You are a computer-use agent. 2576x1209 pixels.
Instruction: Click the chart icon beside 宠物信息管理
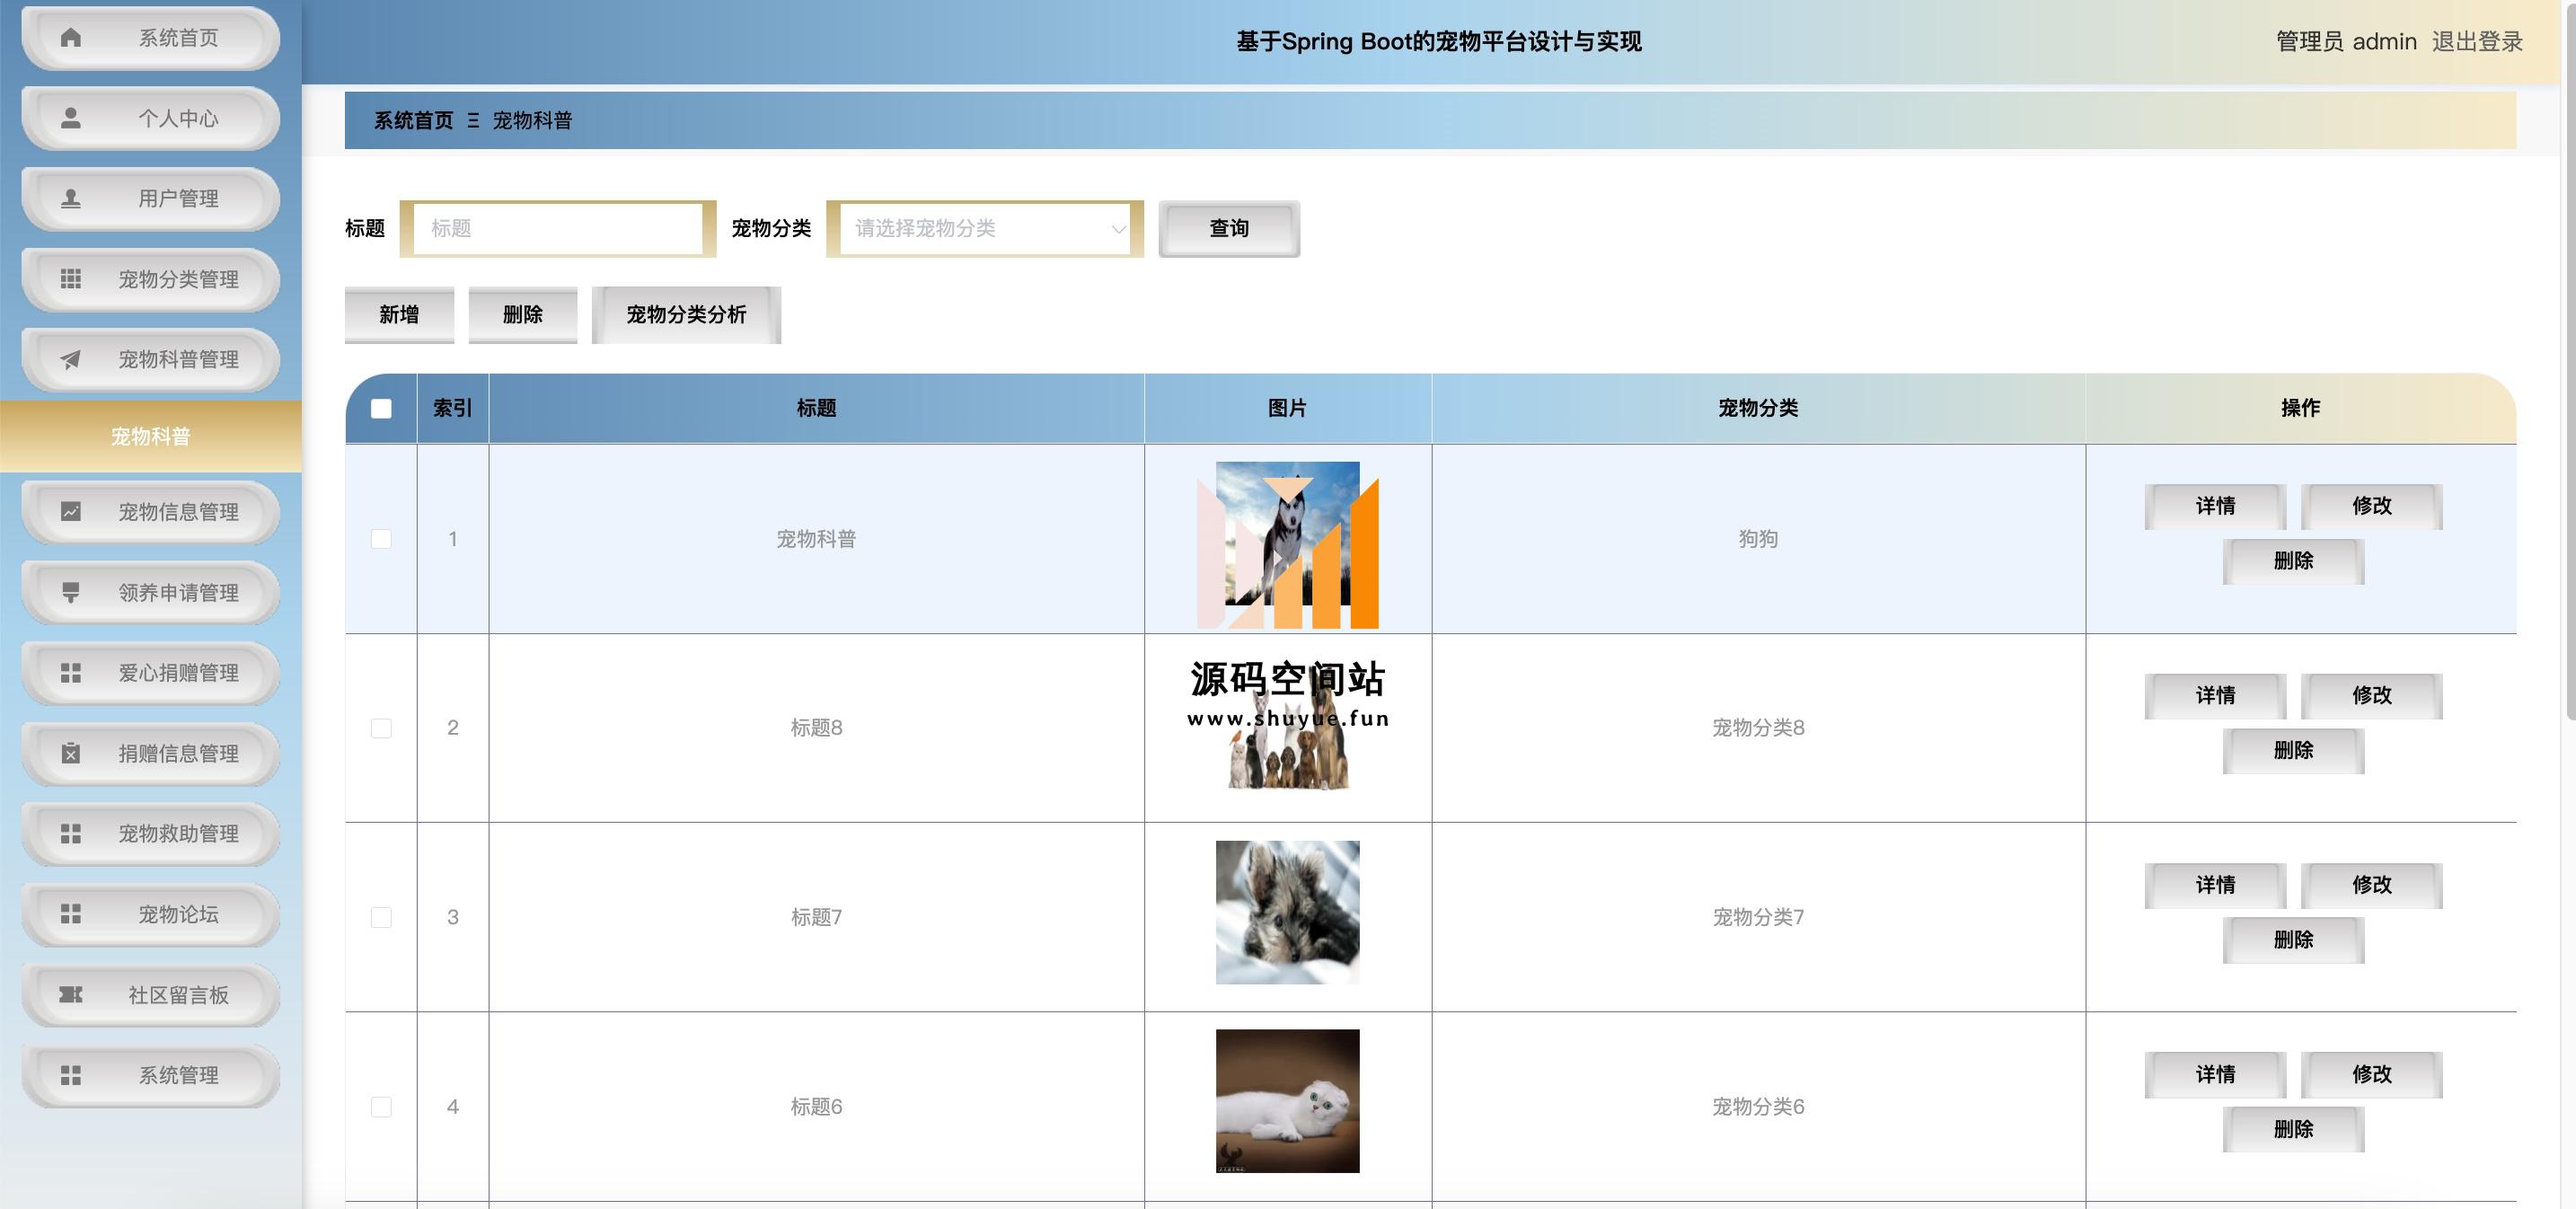click(x=70, y=512)
